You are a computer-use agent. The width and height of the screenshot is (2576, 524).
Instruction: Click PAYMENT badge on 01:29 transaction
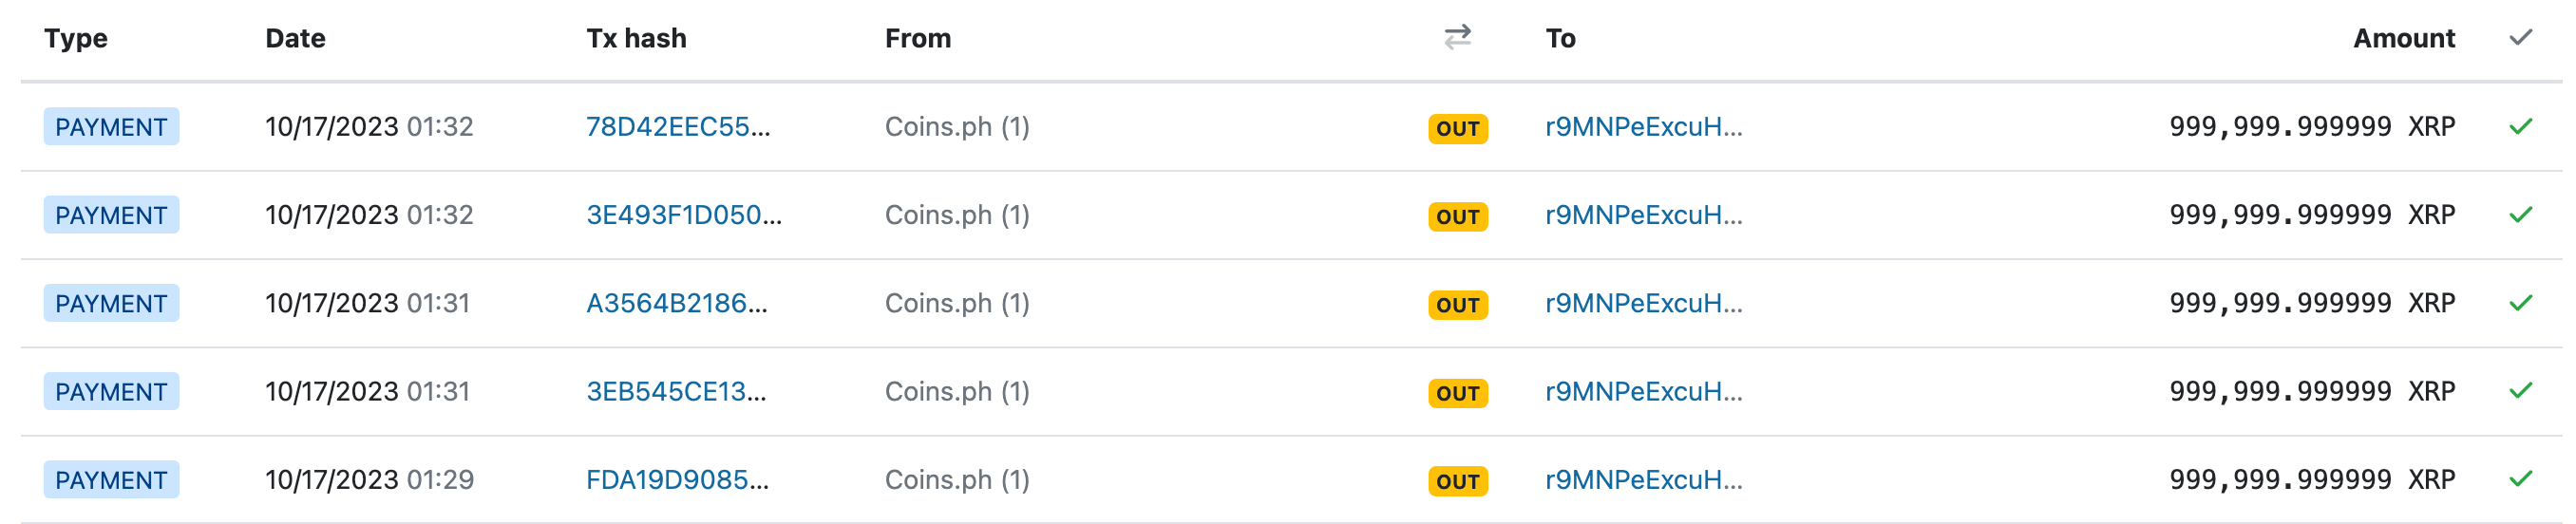point(111,479)
